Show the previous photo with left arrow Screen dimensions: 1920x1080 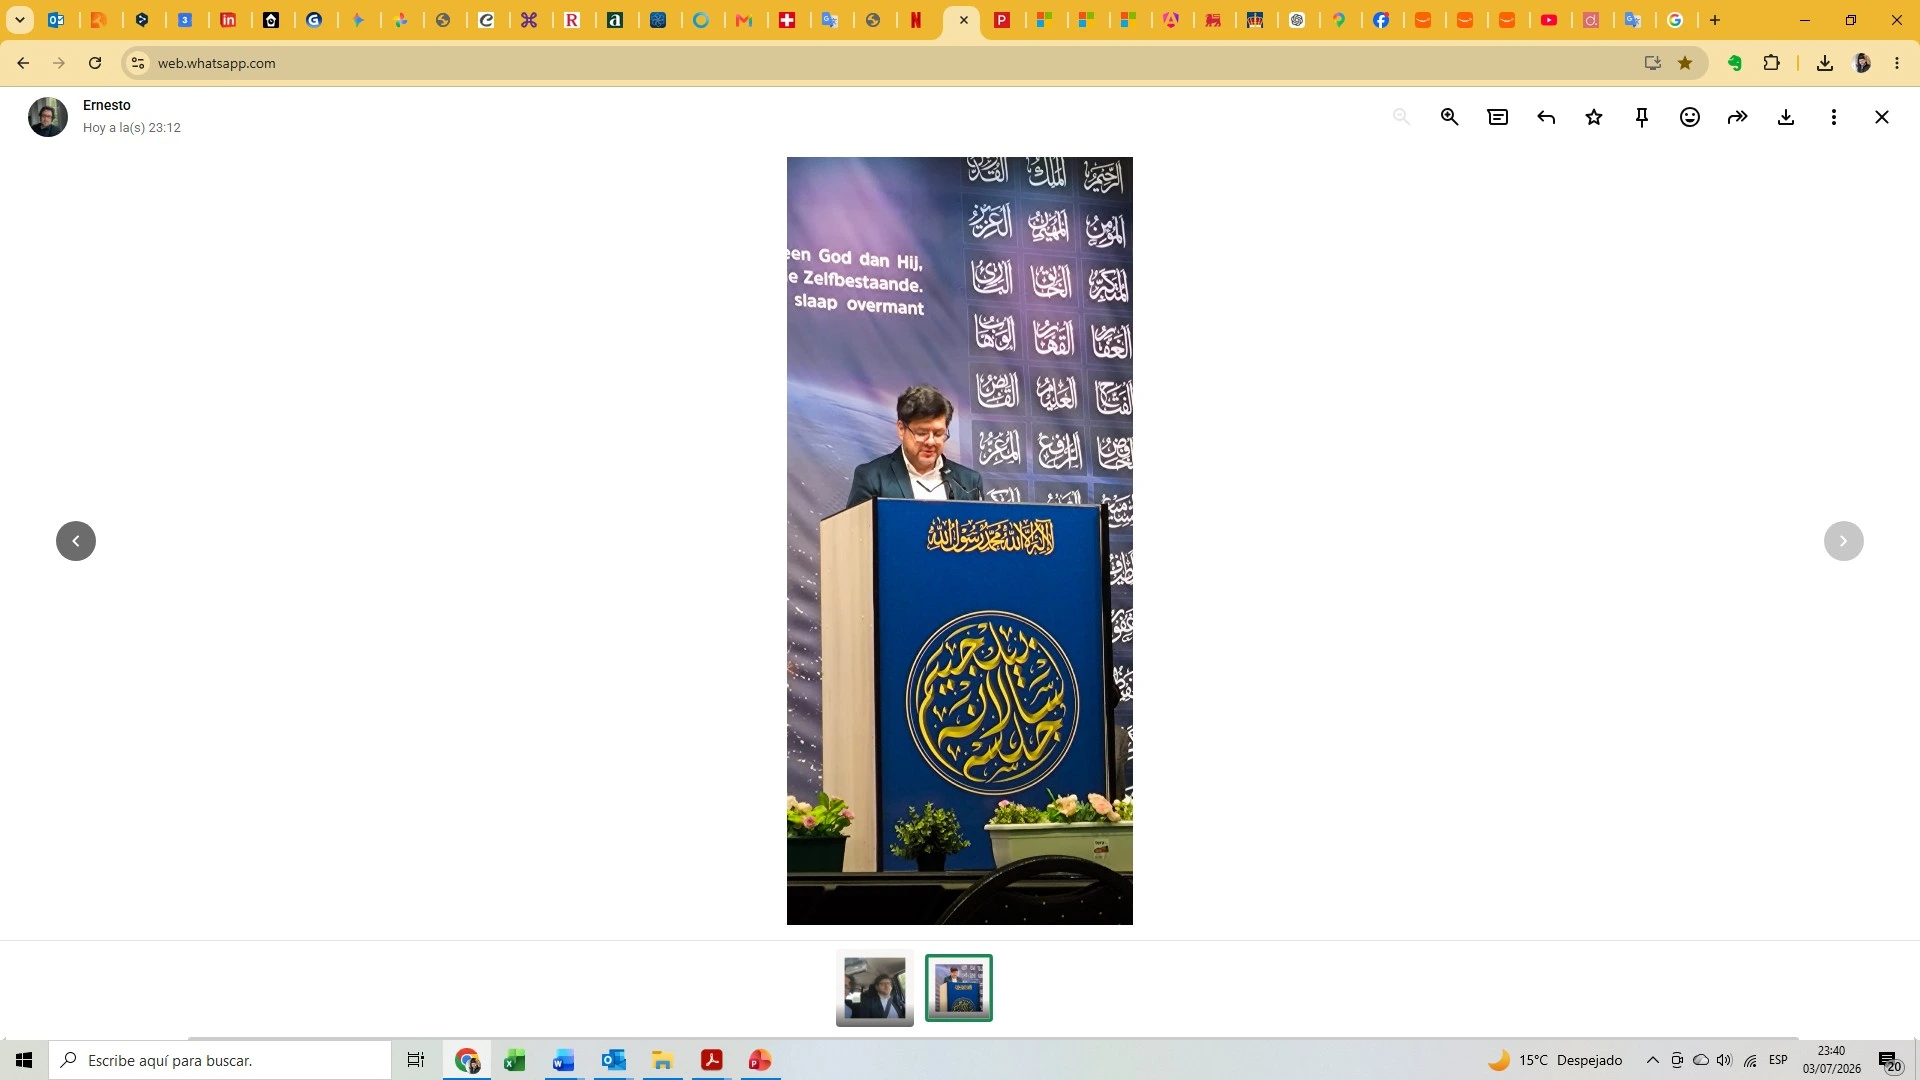[x=76, y=541]
